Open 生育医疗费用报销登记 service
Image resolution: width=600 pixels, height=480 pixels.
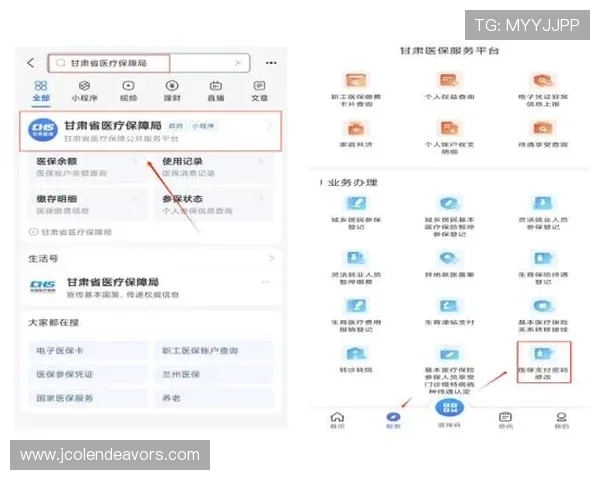click(356, 315)
